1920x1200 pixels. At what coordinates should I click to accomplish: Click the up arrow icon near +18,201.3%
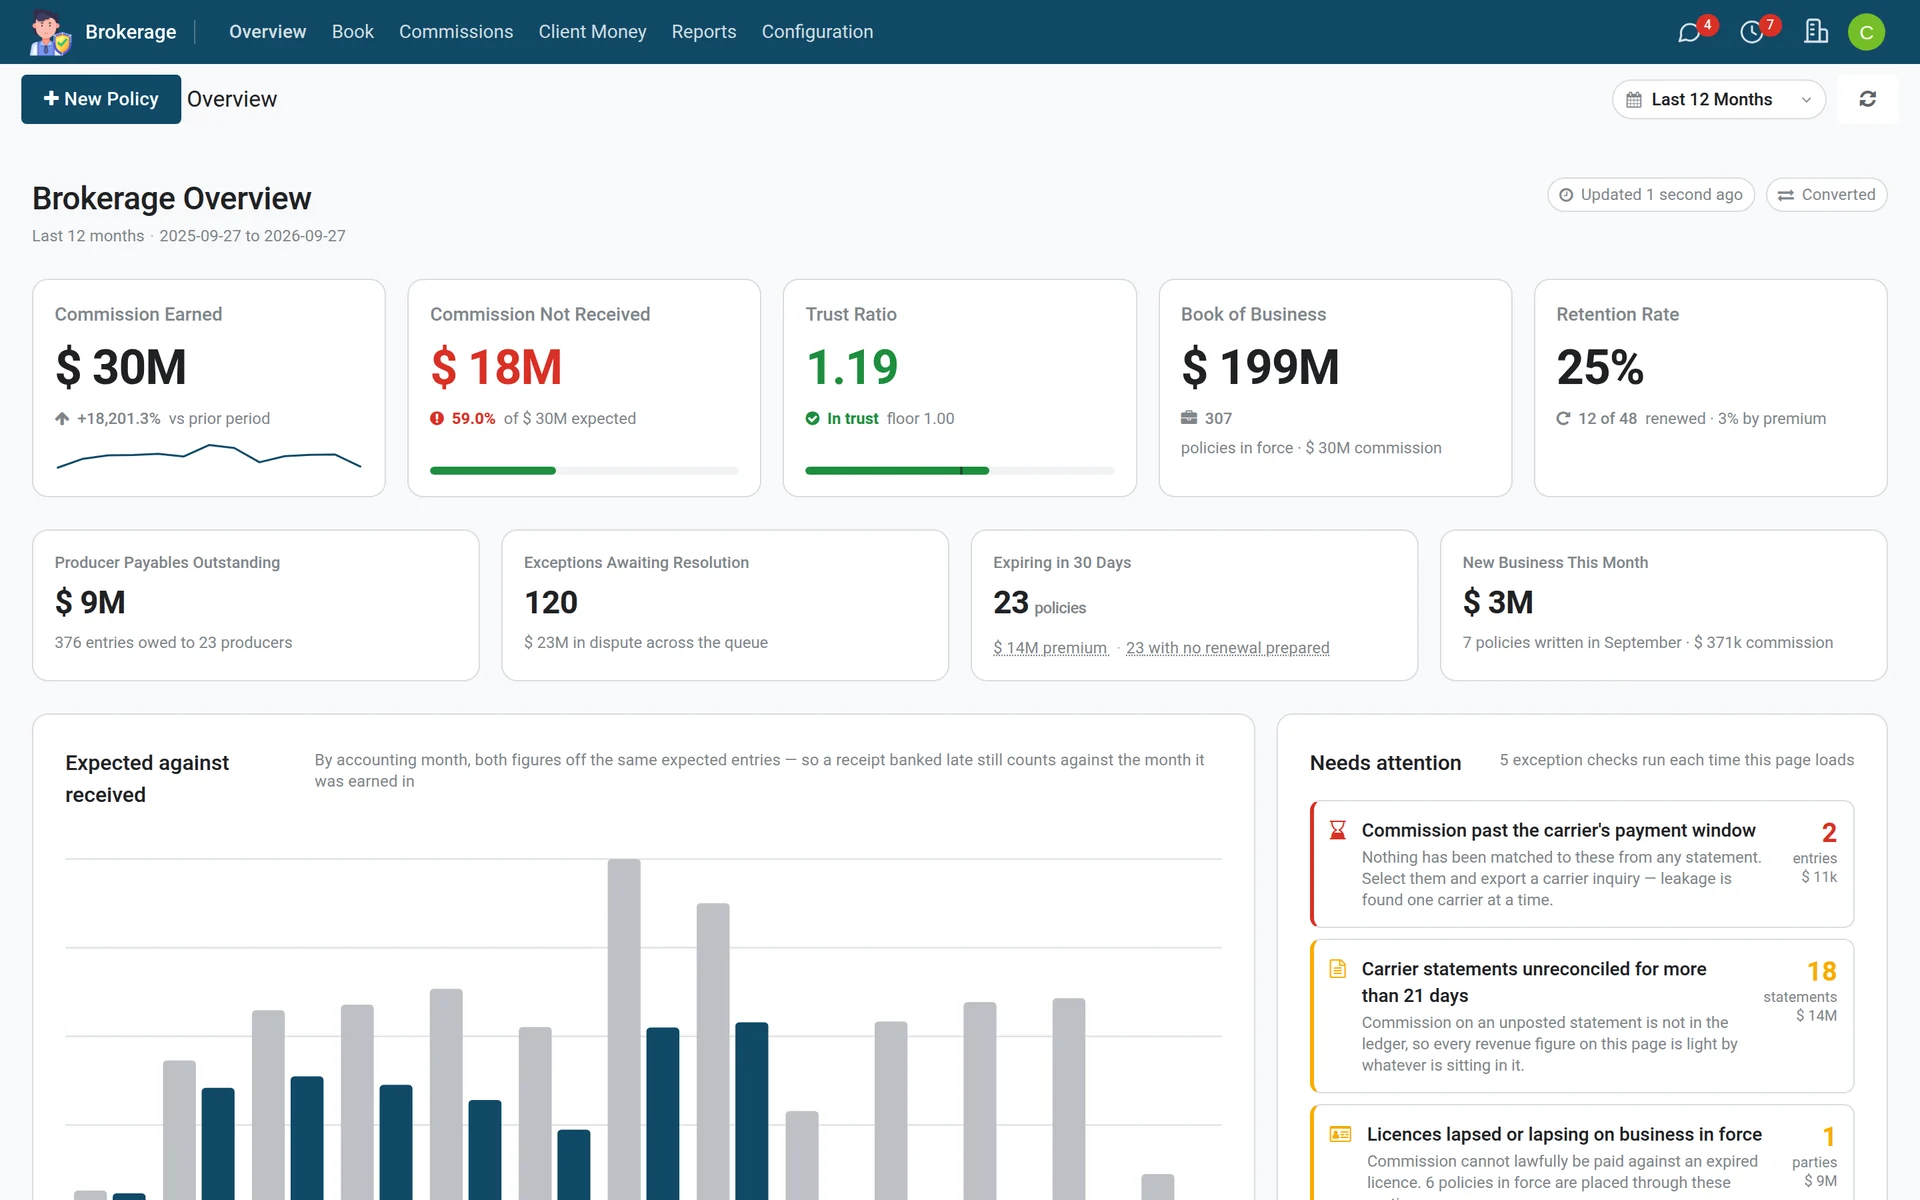[x=62, y=418]
